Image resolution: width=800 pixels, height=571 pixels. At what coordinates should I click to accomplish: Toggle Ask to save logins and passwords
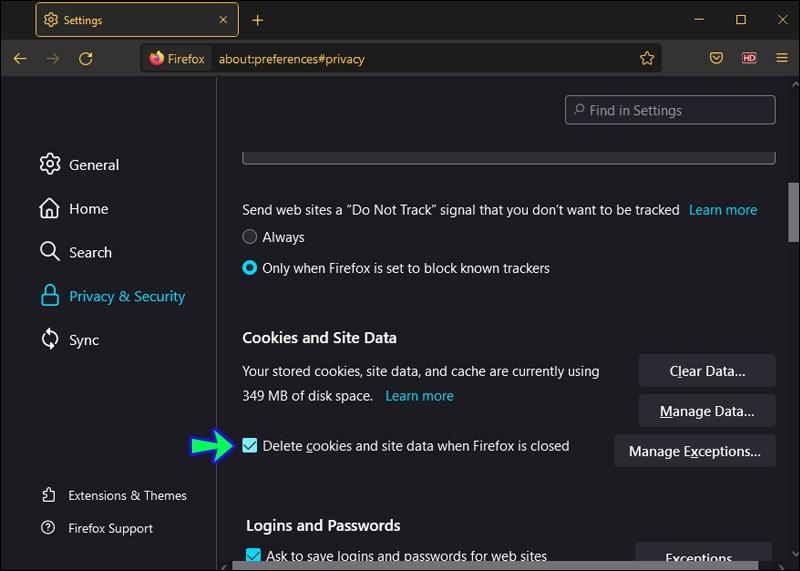253,556
